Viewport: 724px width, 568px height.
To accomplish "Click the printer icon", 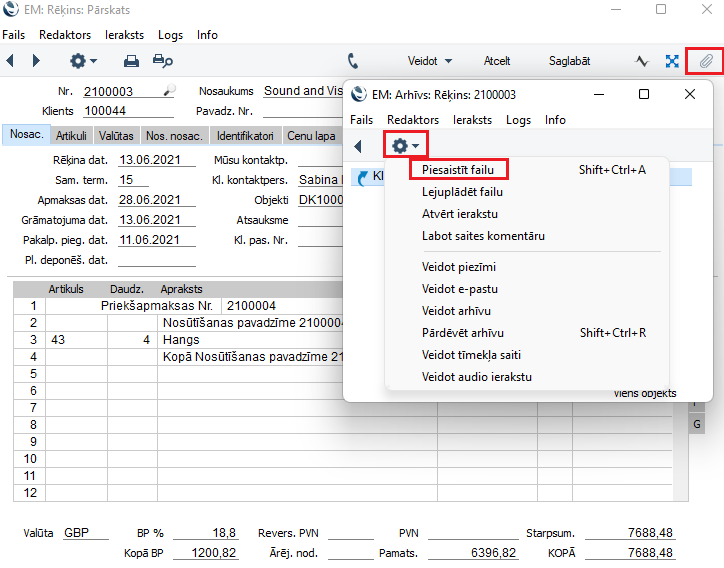I will coord(131,61).
